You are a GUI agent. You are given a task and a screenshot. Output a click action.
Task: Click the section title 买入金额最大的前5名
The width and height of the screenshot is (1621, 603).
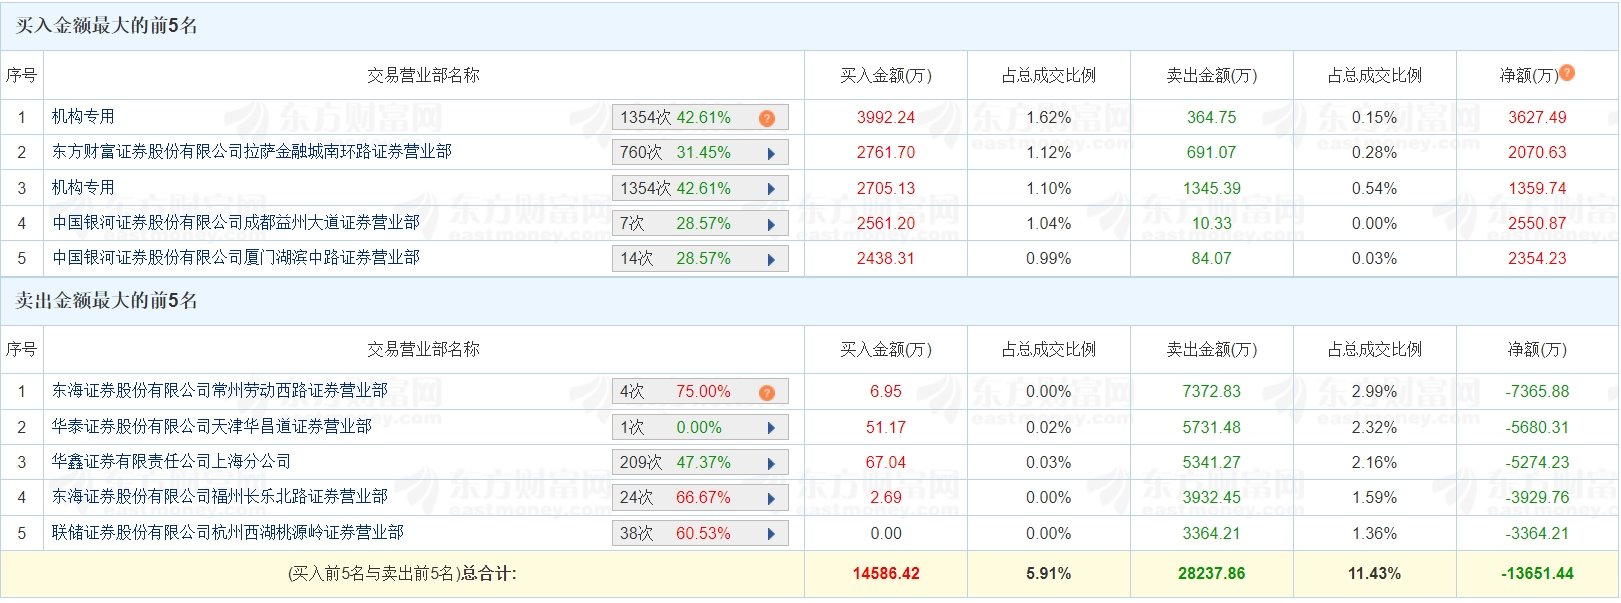point(107,26)
